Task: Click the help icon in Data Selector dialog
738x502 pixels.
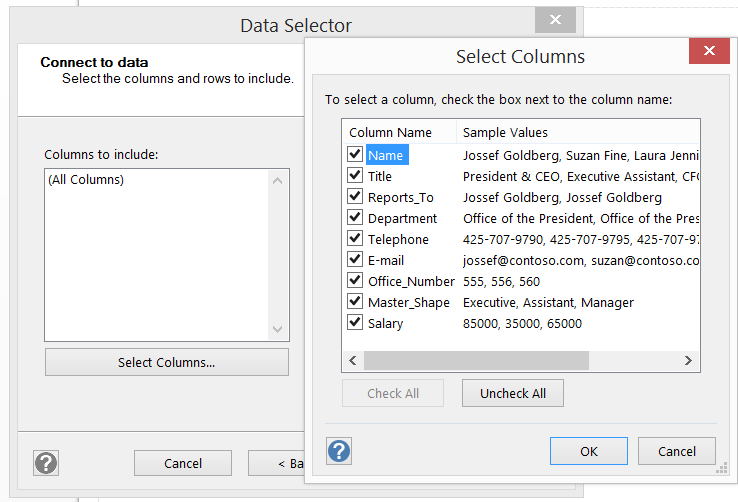Action: [46, 463]
